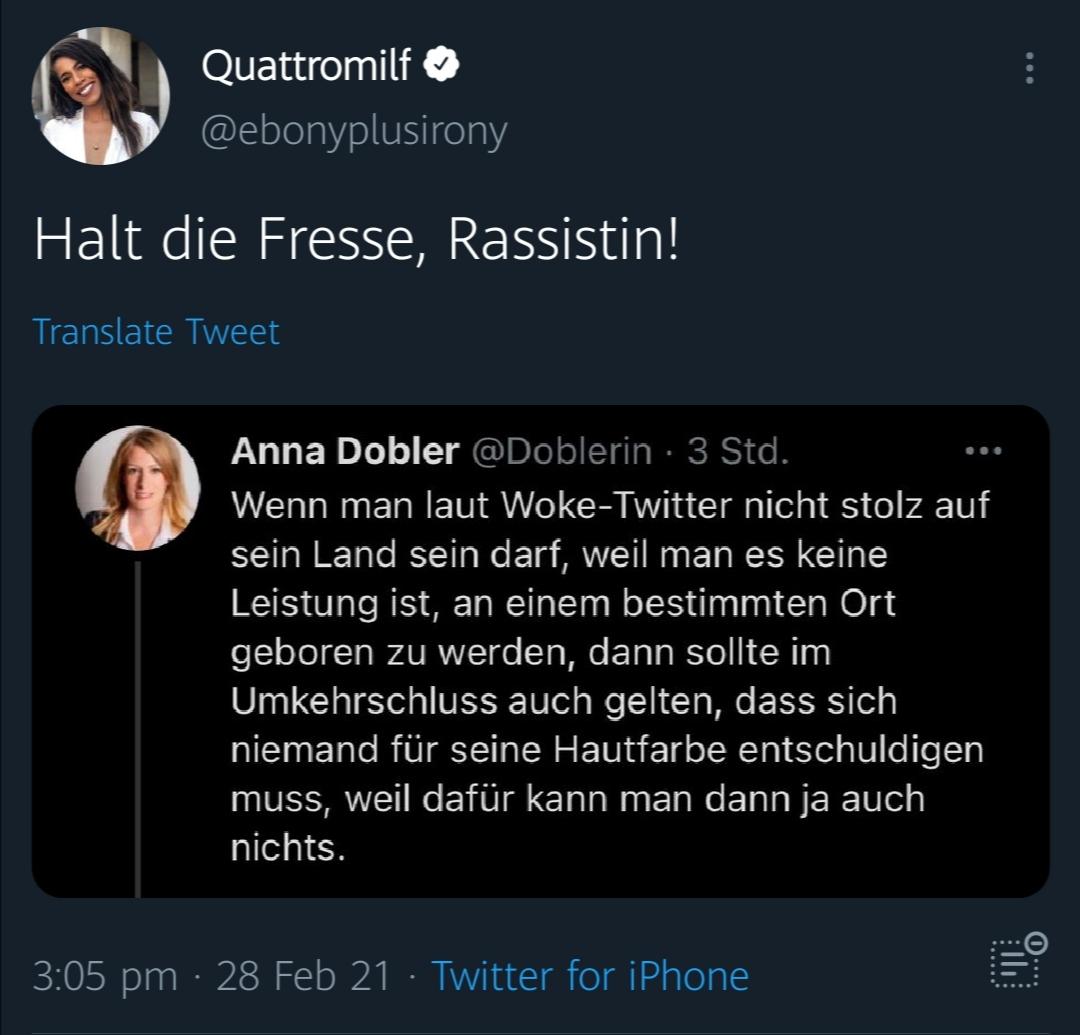The image size is (1080, 1035).
Task: Open the tweet options three-dot menu
Action: (x=1029, y=67)
